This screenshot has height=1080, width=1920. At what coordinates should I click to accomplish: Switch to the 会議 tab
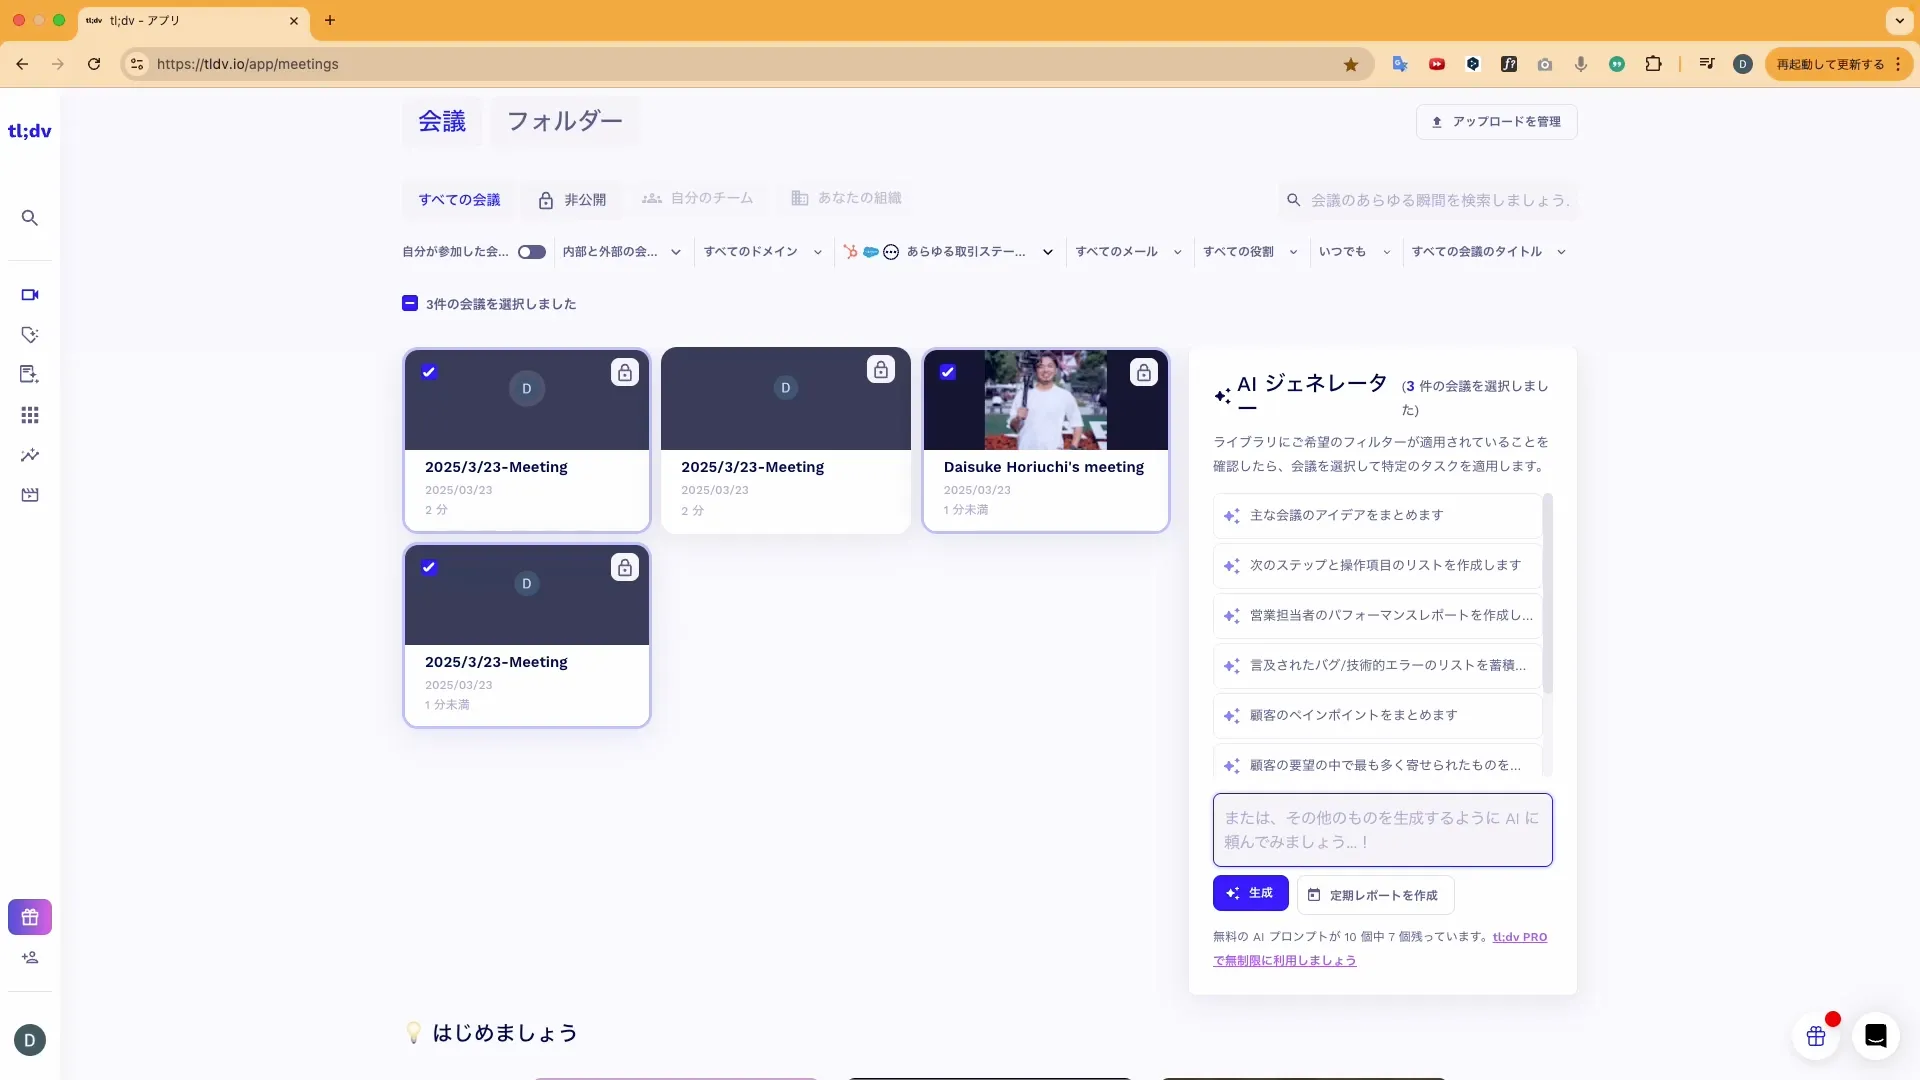[442, 122]
